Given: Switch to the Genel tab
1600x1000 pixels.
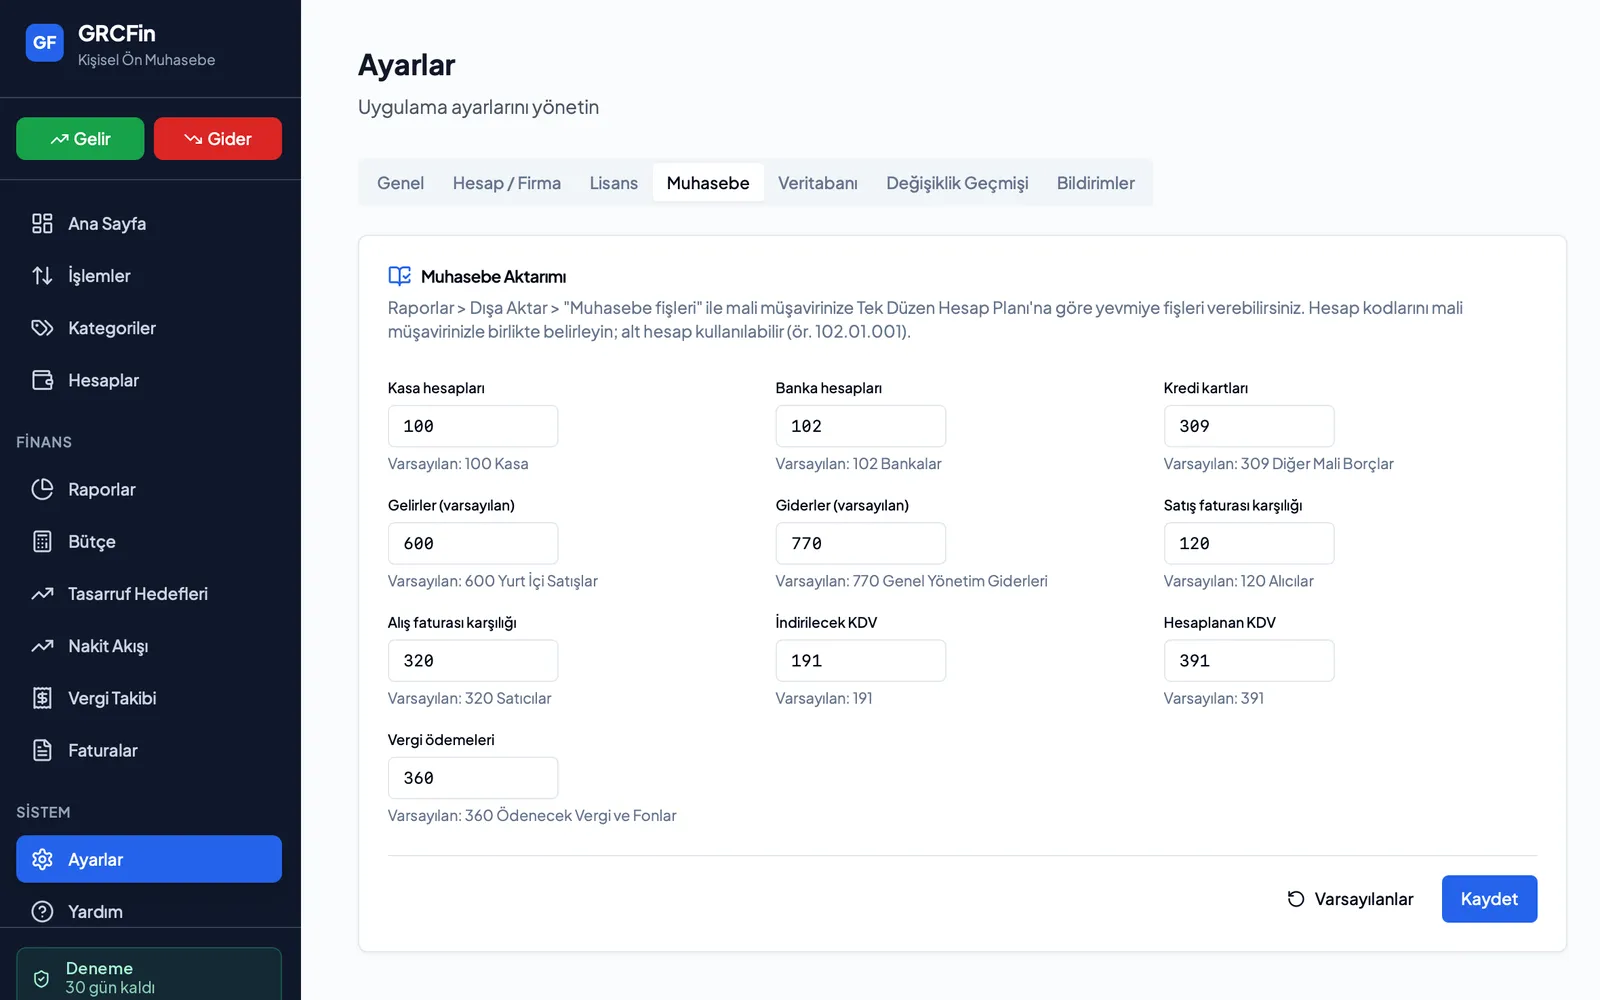Looking at the screenshot, I should [x=400, y=183].
